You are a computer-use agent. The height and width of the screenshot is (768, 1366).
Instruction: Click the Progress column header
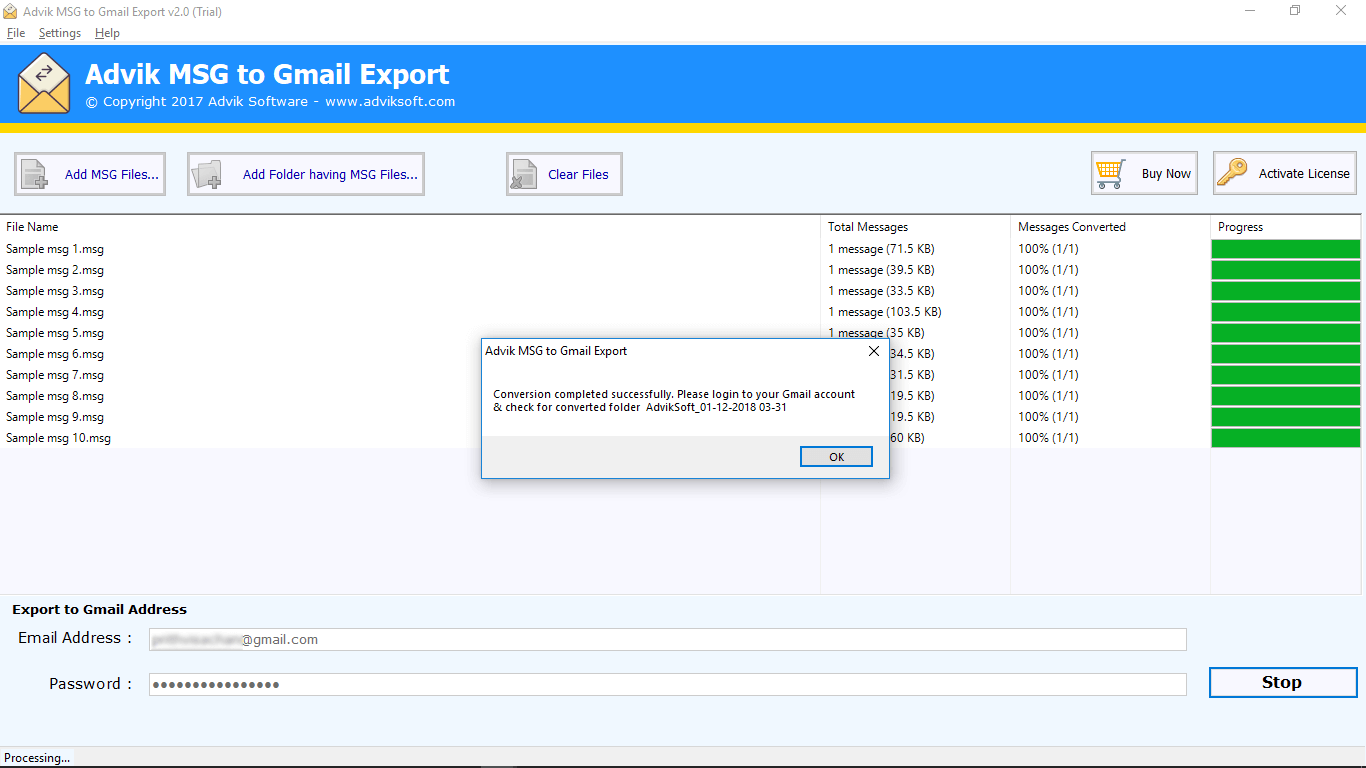tap(1241, 227)
